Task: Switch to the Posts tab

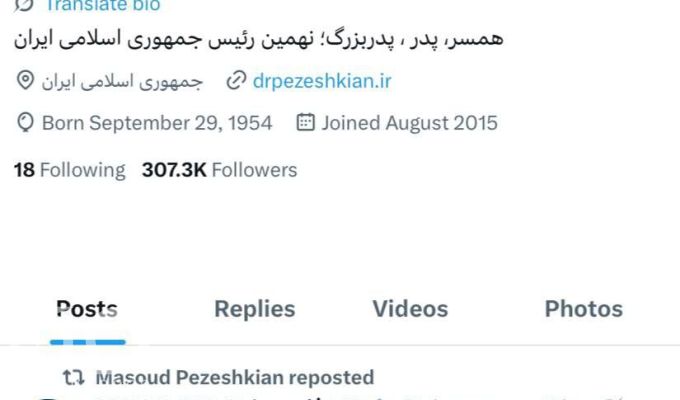Action: tap(87, 309)
